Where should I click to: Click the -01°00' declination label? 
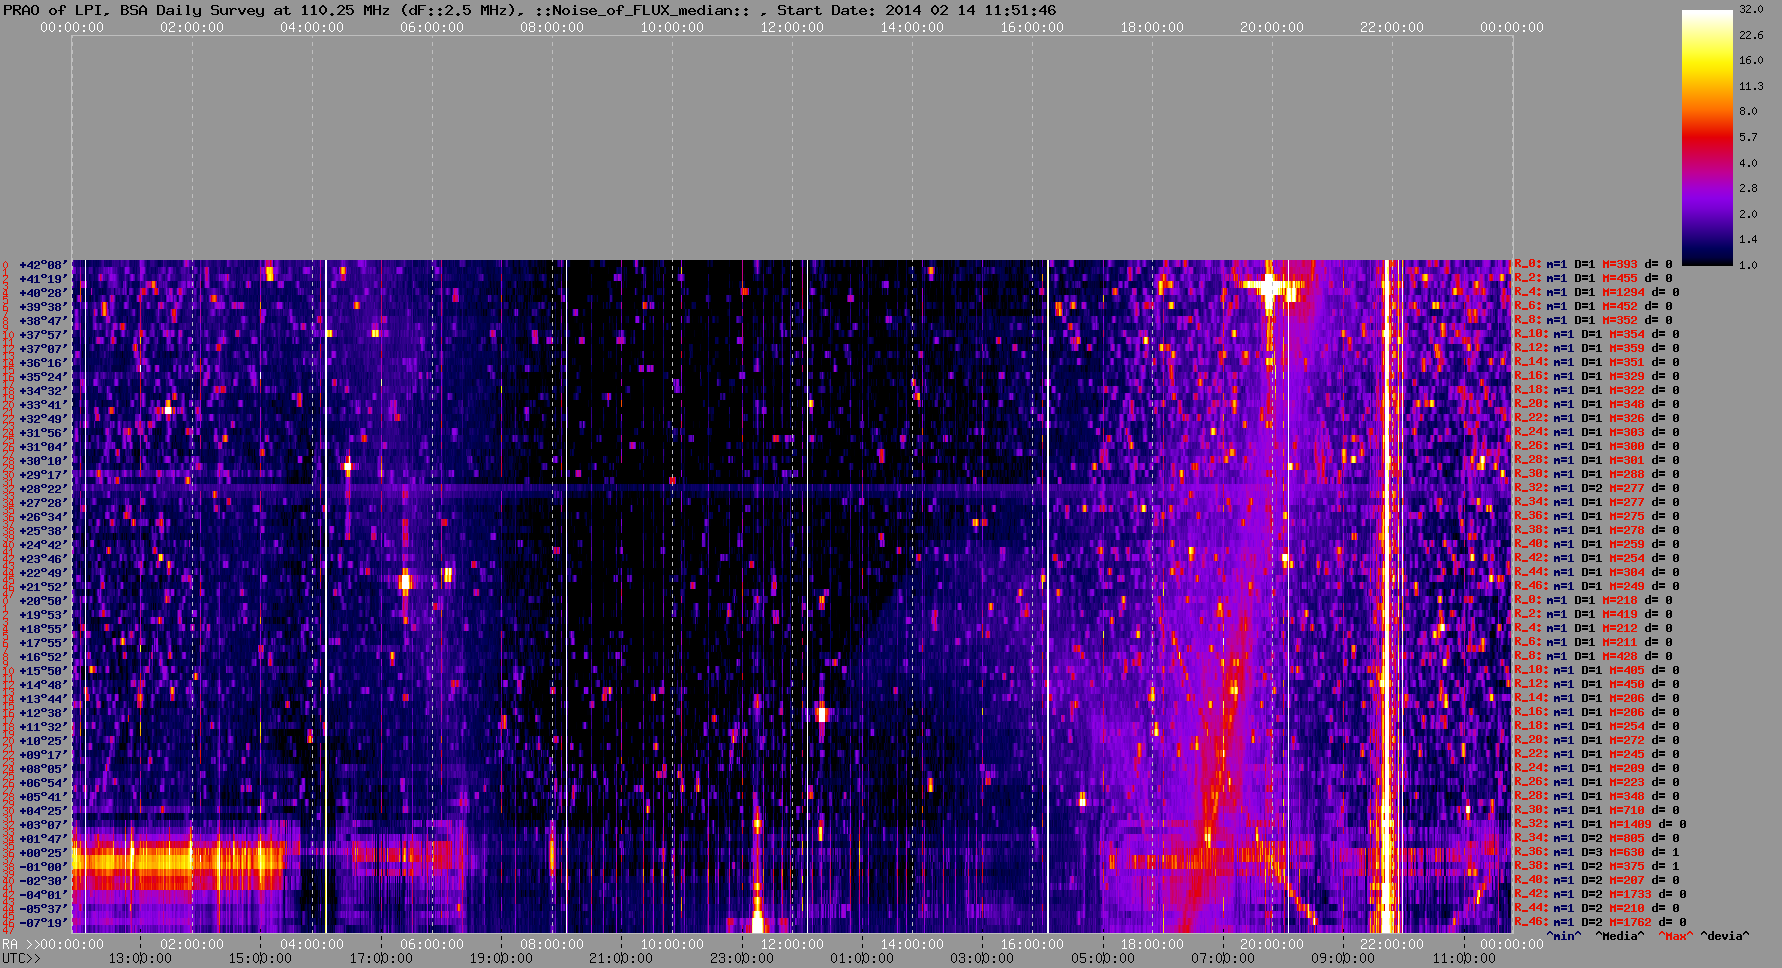tap(43, 867)
